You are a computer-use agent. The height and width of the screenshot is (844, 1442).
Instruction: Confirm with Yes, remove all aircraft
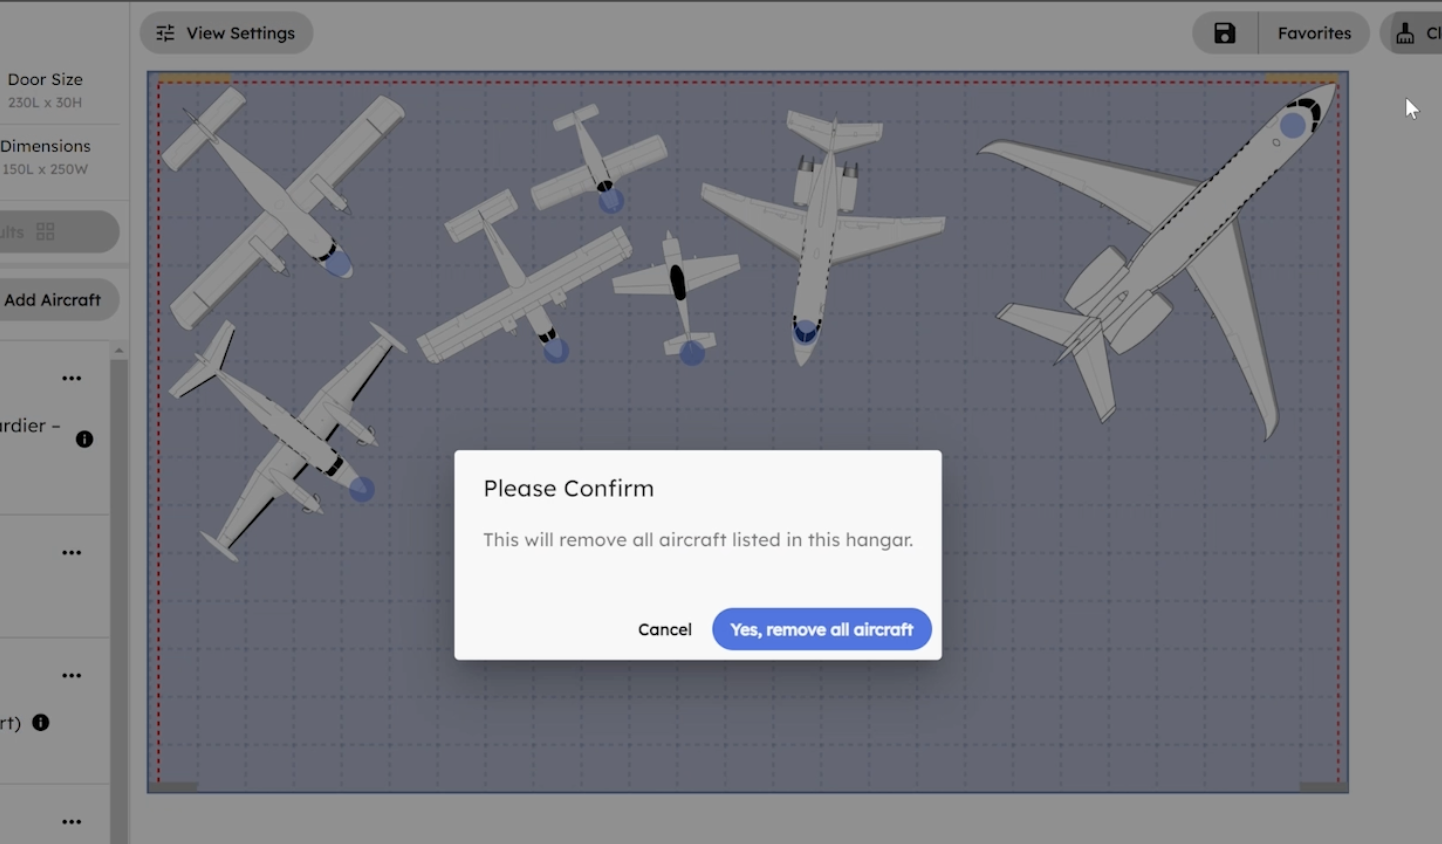(821, 629)
